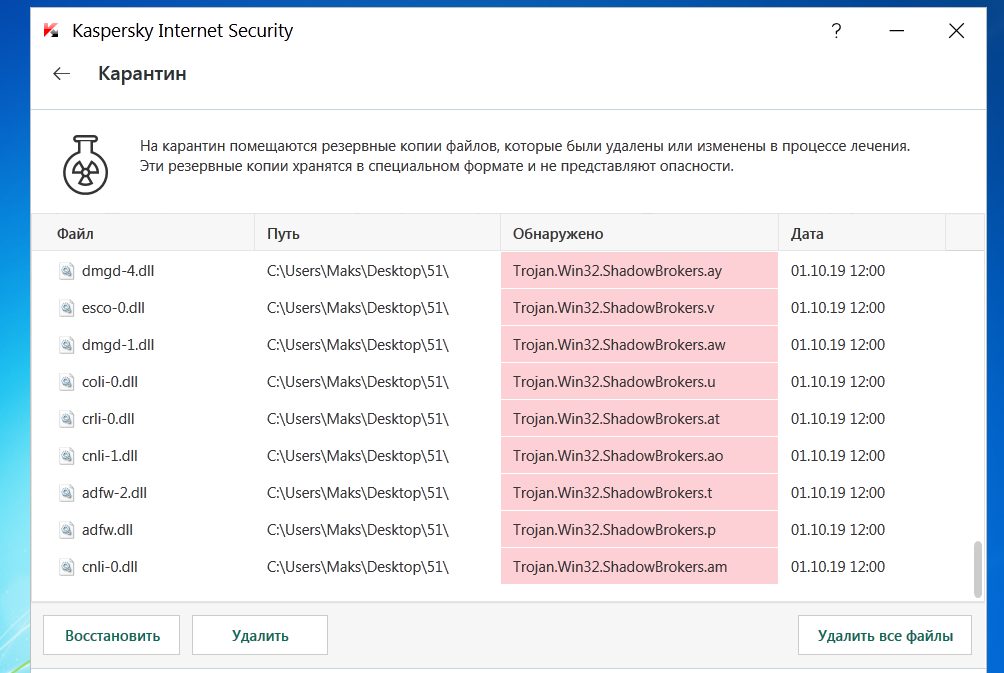Click the Kaspersky logo icon in title bar
Screen dimensions: 1004x673
coord(51,31)
